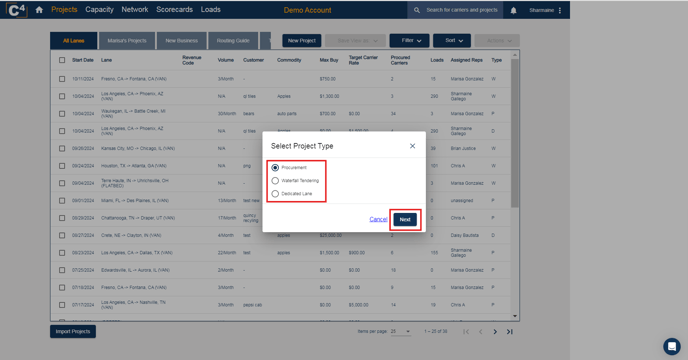
Task: Close the Select Project Type dialog
Action: [x=412, y=146]
